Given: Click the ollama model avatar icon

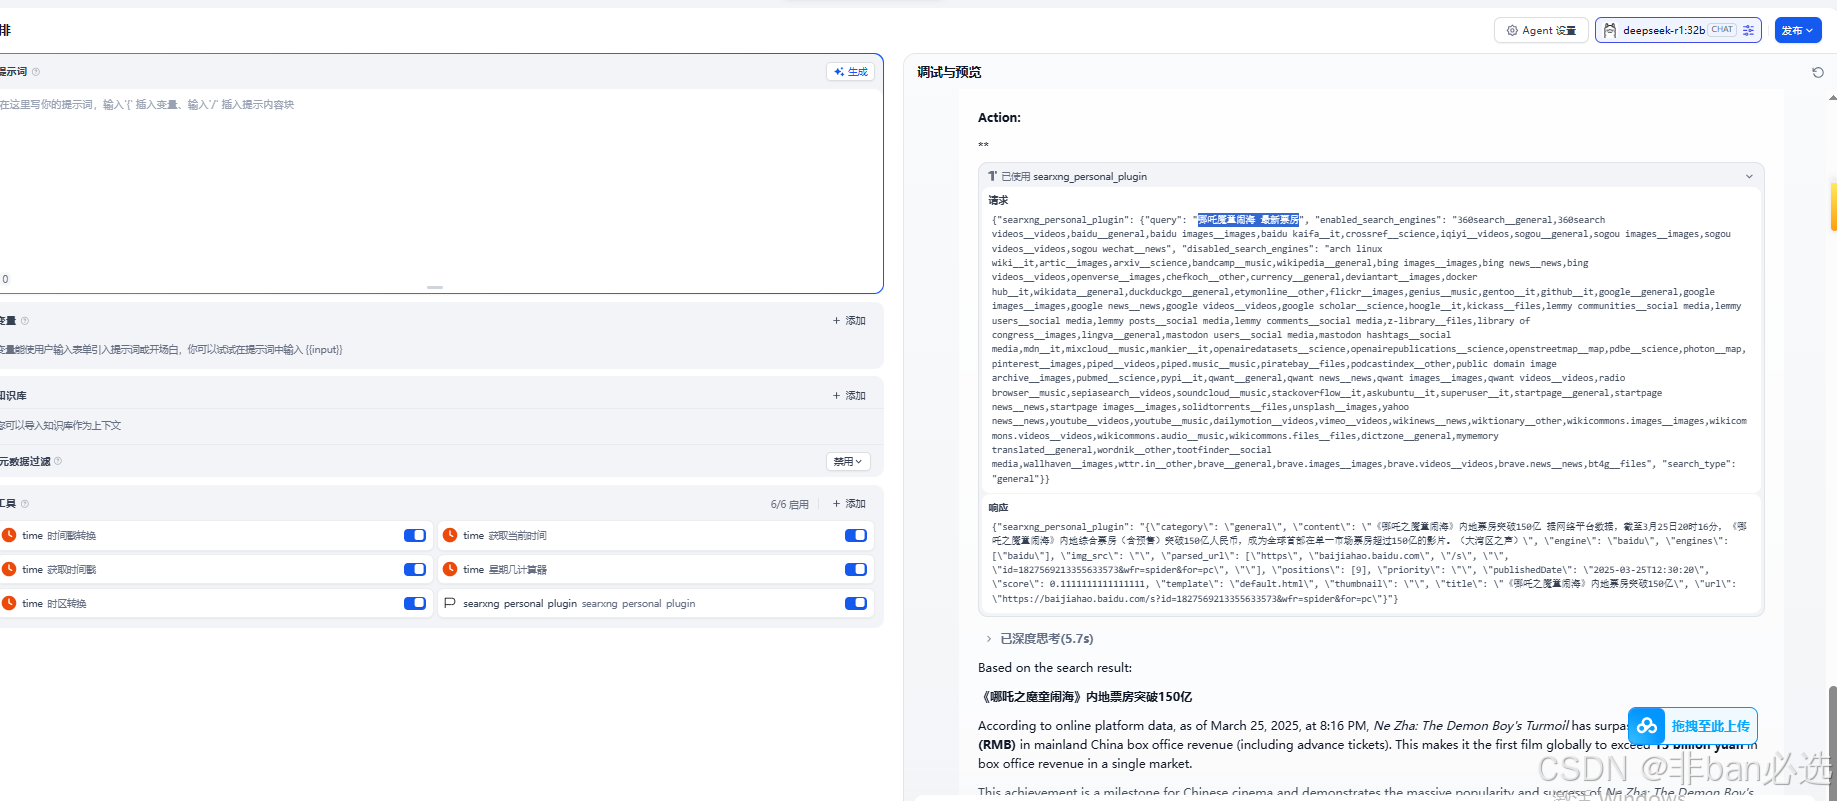Looking at the screenshot, I should tap(1609, 30).
